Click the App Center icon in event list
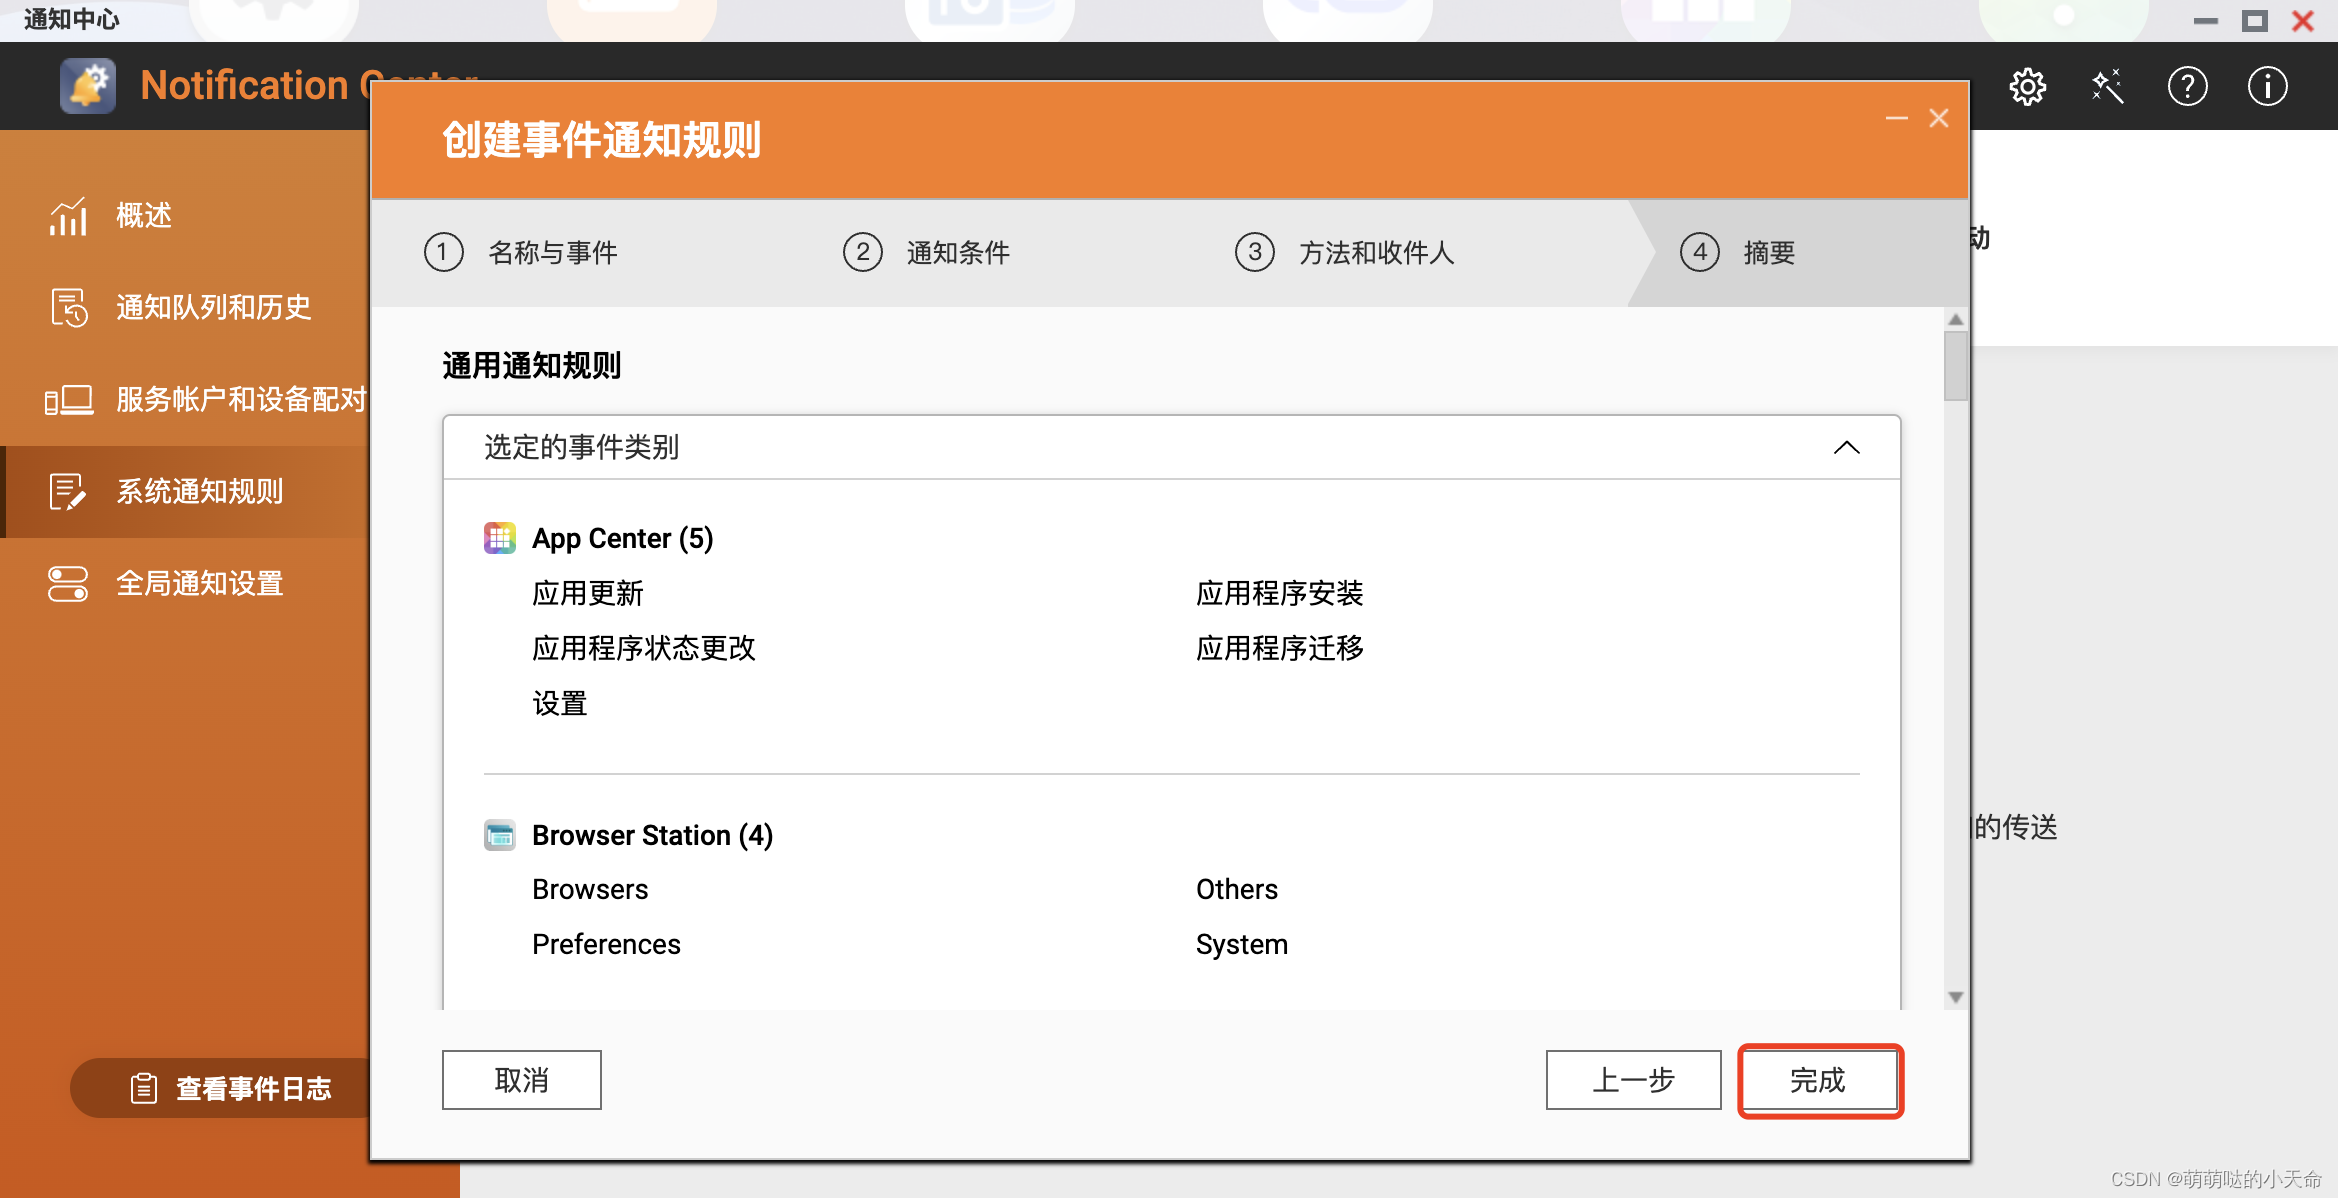The height and width of the screenshot is (1198, 2338). [x=499, y=538]
